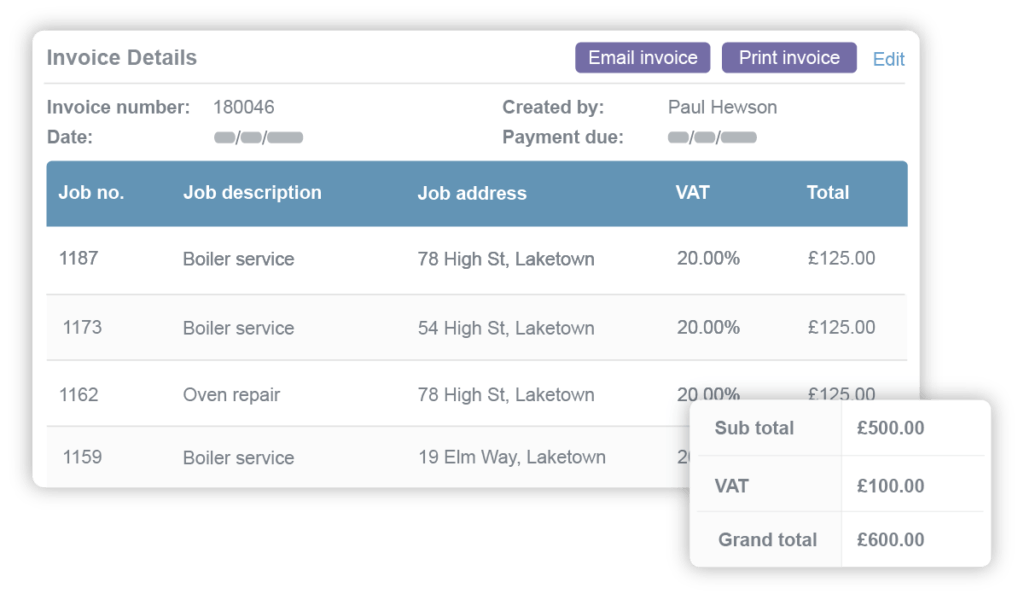Click the Print invoice button
The height and width of the screenshot is (600, 1024).
tap(788, 57)
